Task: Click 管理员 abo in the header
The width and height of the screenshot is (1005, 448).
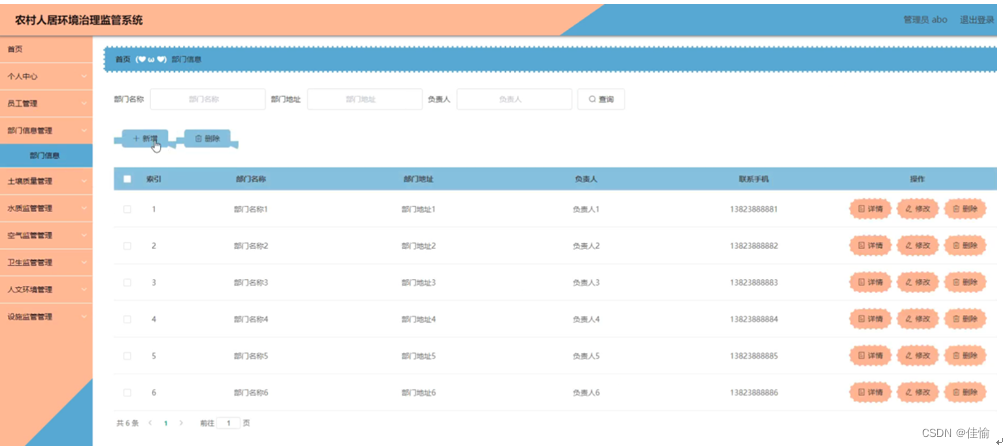Action: (925, 20)
